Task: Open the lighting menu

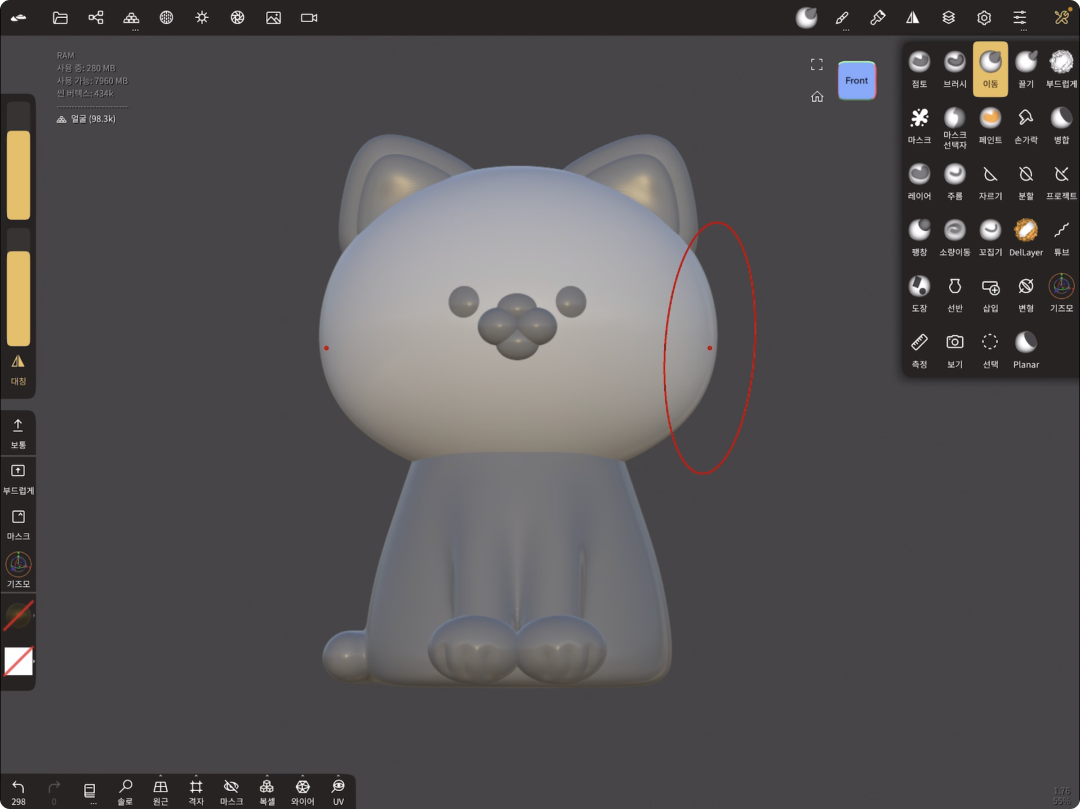Action: [202, 17]
